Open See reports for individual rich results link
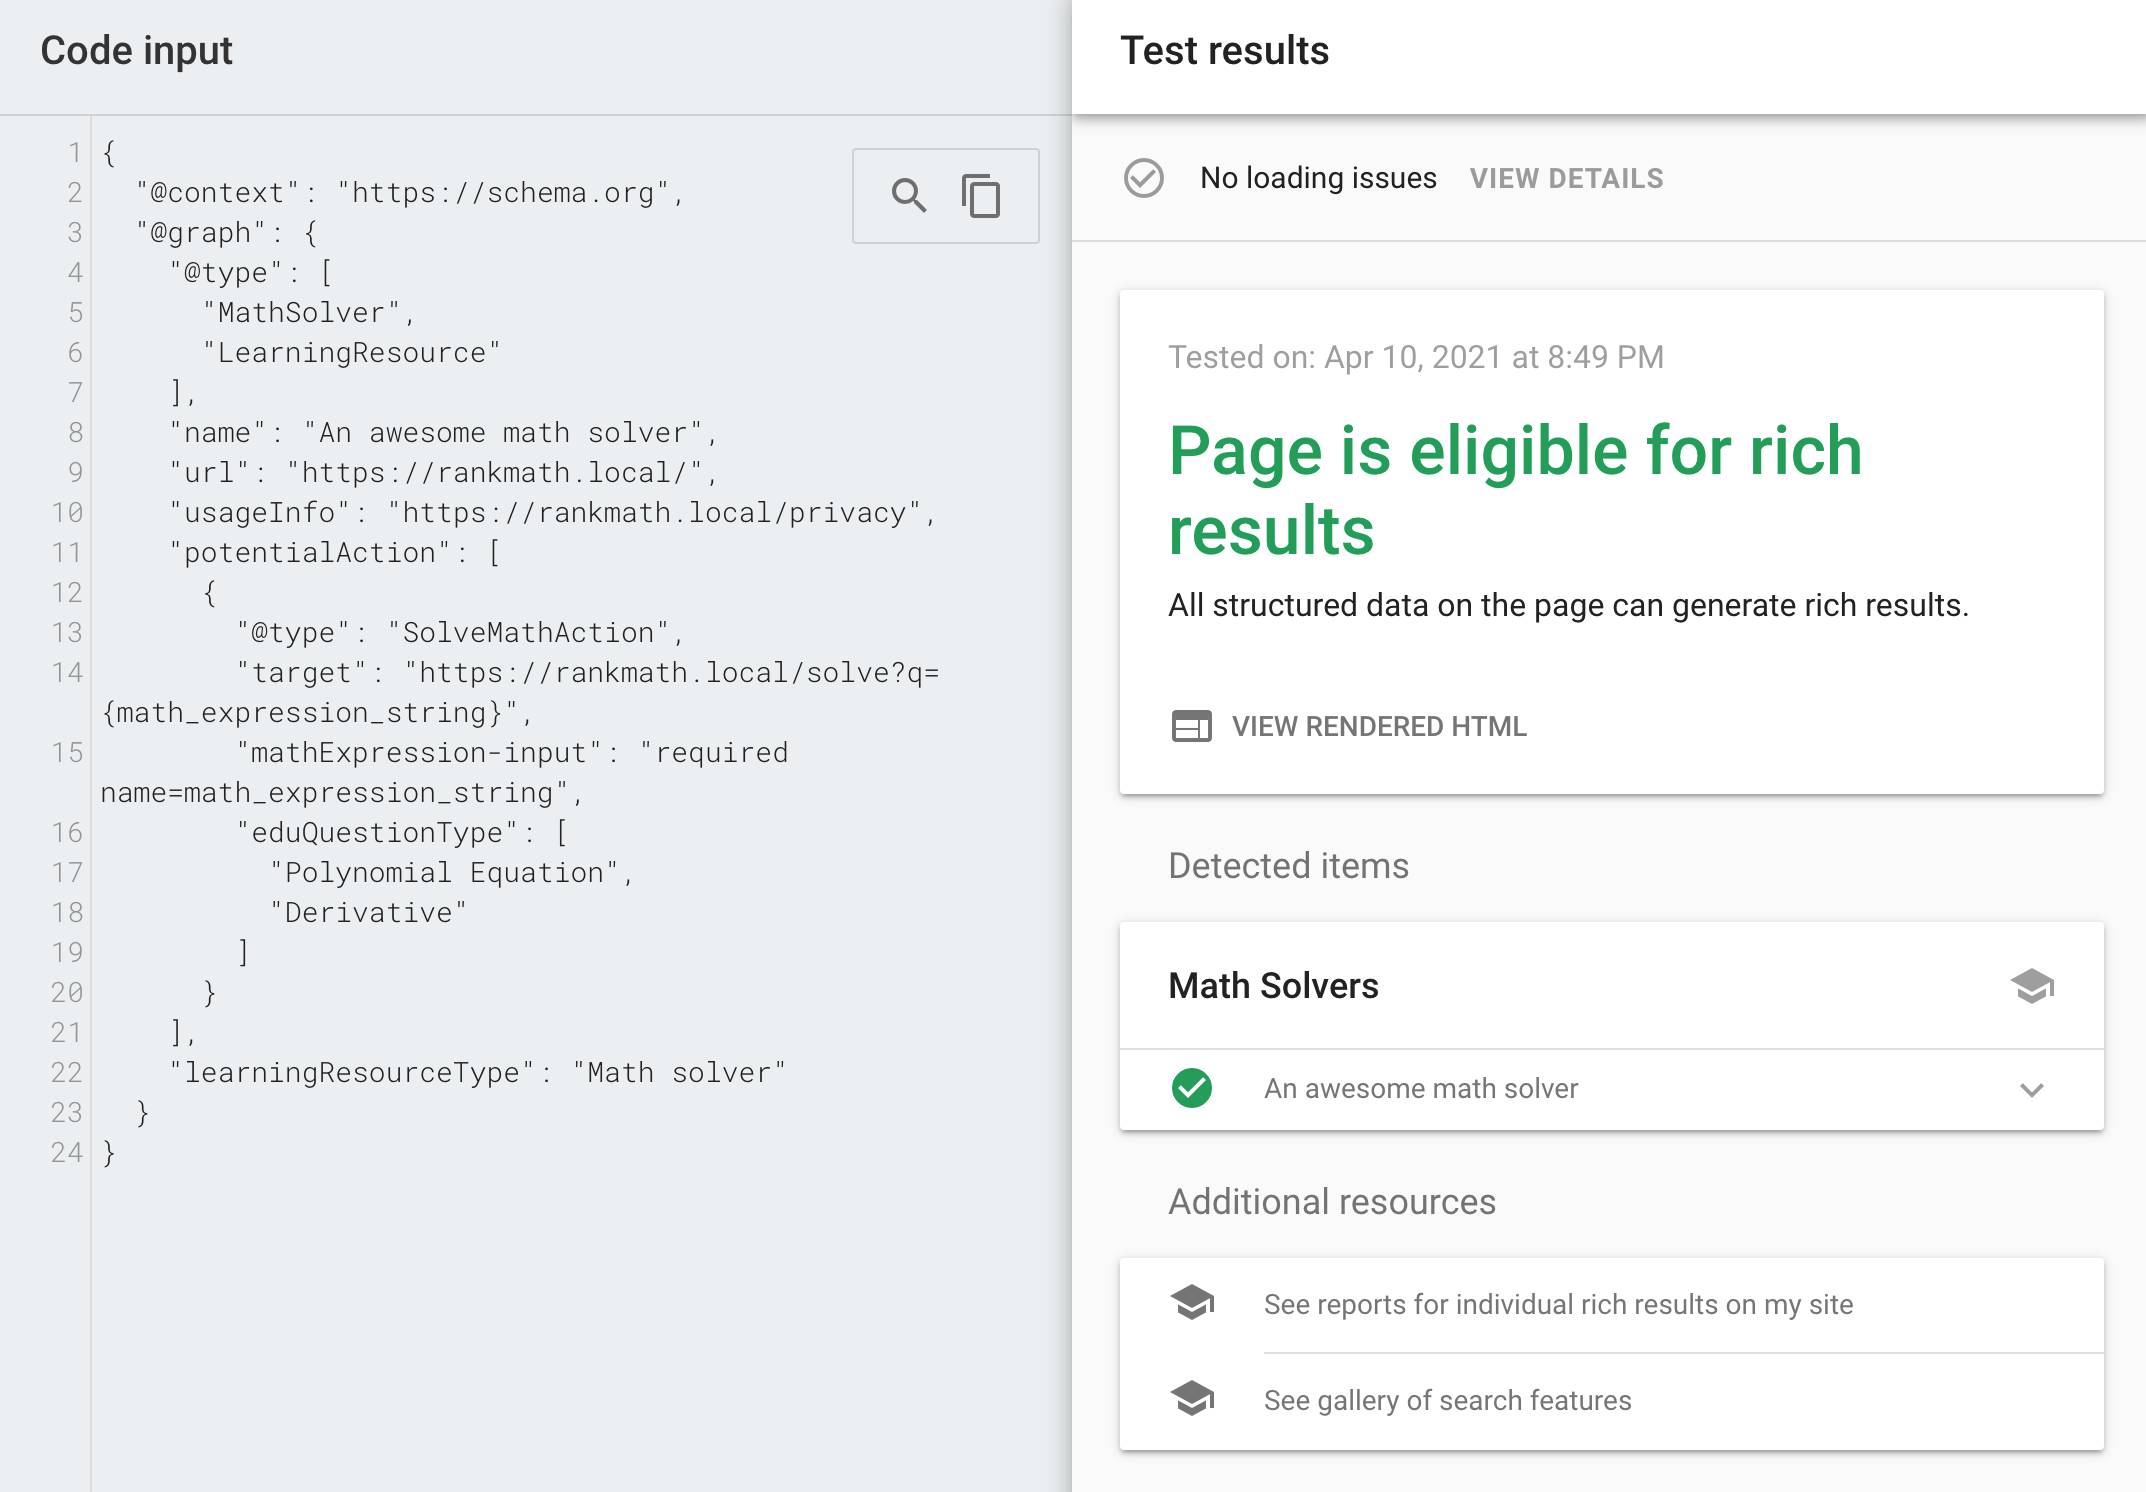Screen dimensions: 2146x1492 coord(1558,1304)
